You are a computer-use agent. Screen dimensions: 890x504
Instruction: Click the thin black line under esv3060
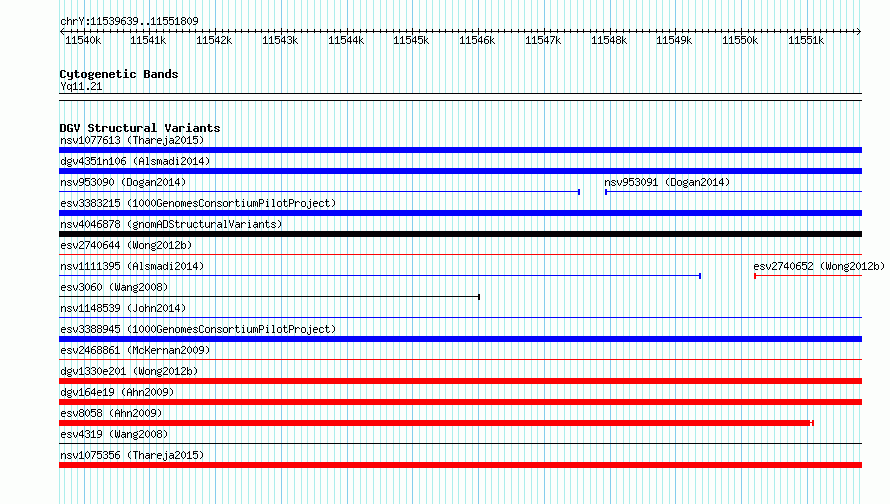(x=269, y=297)
